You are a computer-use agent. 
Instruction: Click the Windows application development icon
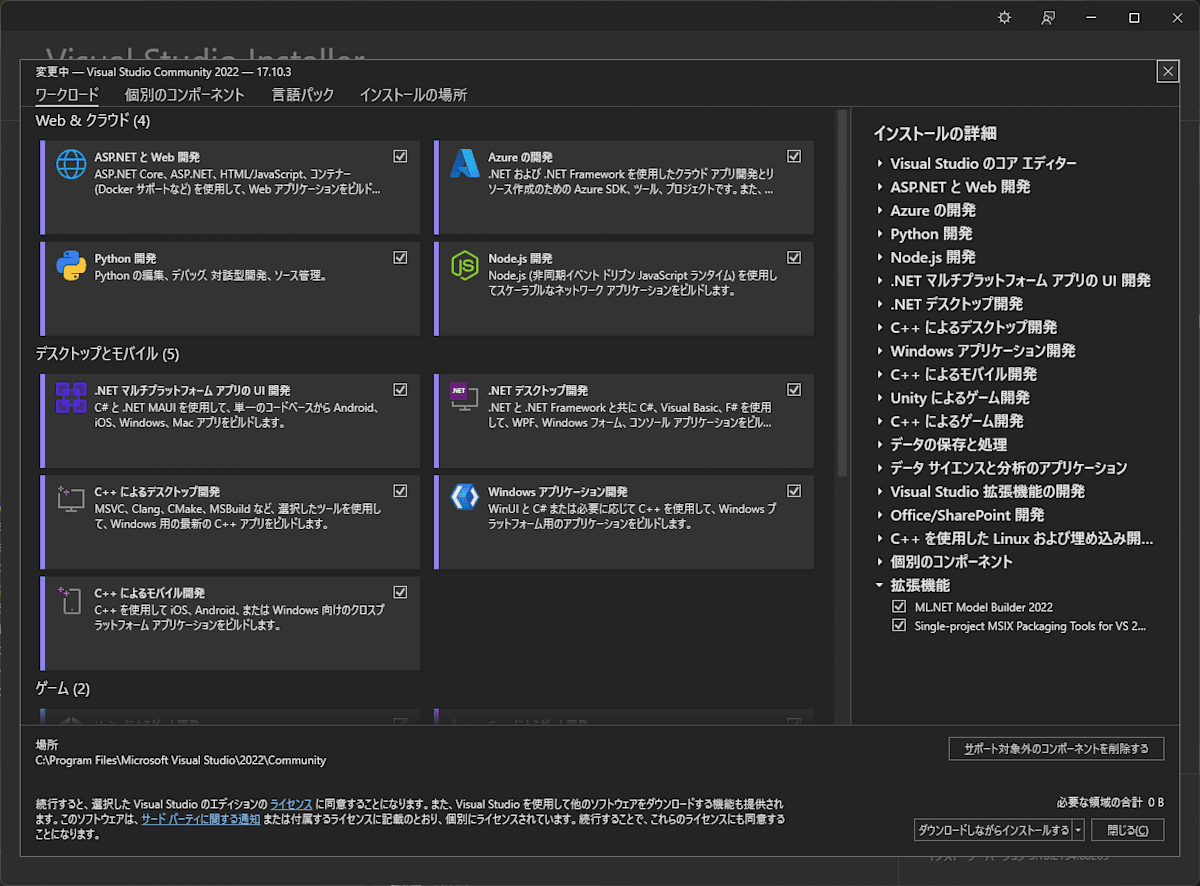pyautogui.click(x=465, y=499)
